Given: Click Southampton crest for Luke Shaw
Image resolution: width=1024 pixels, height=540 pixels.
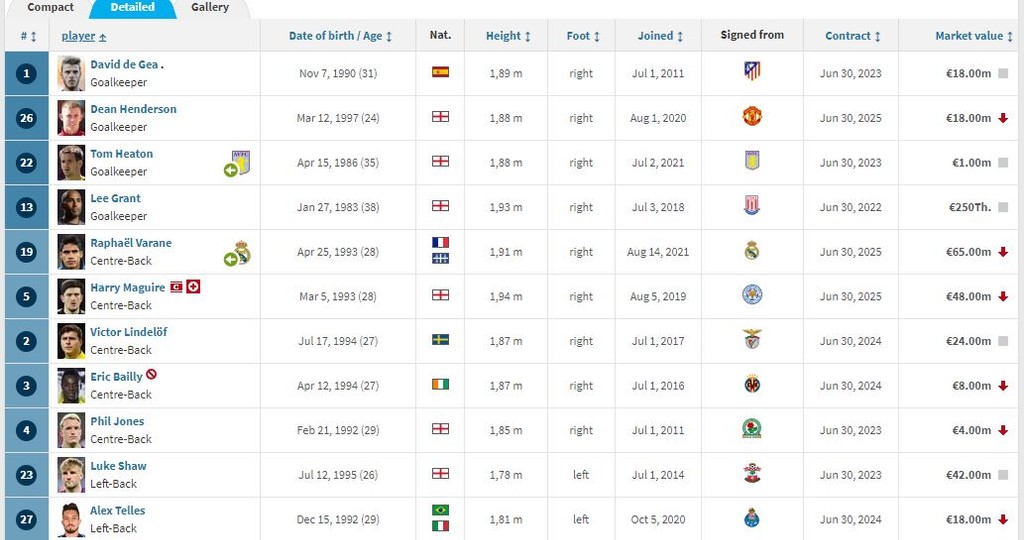Looking at the screenshot, I should coord(752,474).
